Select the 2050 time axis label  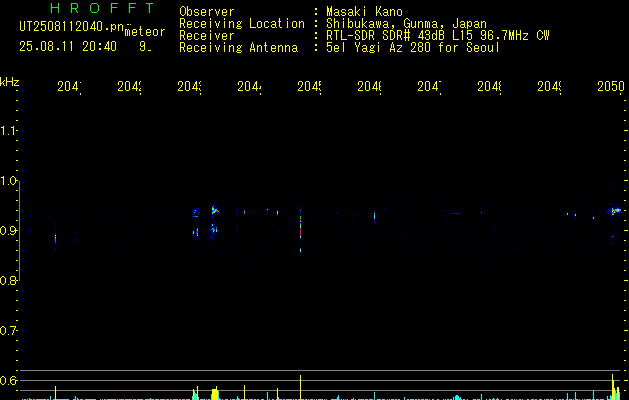click(x=611, y=86)
